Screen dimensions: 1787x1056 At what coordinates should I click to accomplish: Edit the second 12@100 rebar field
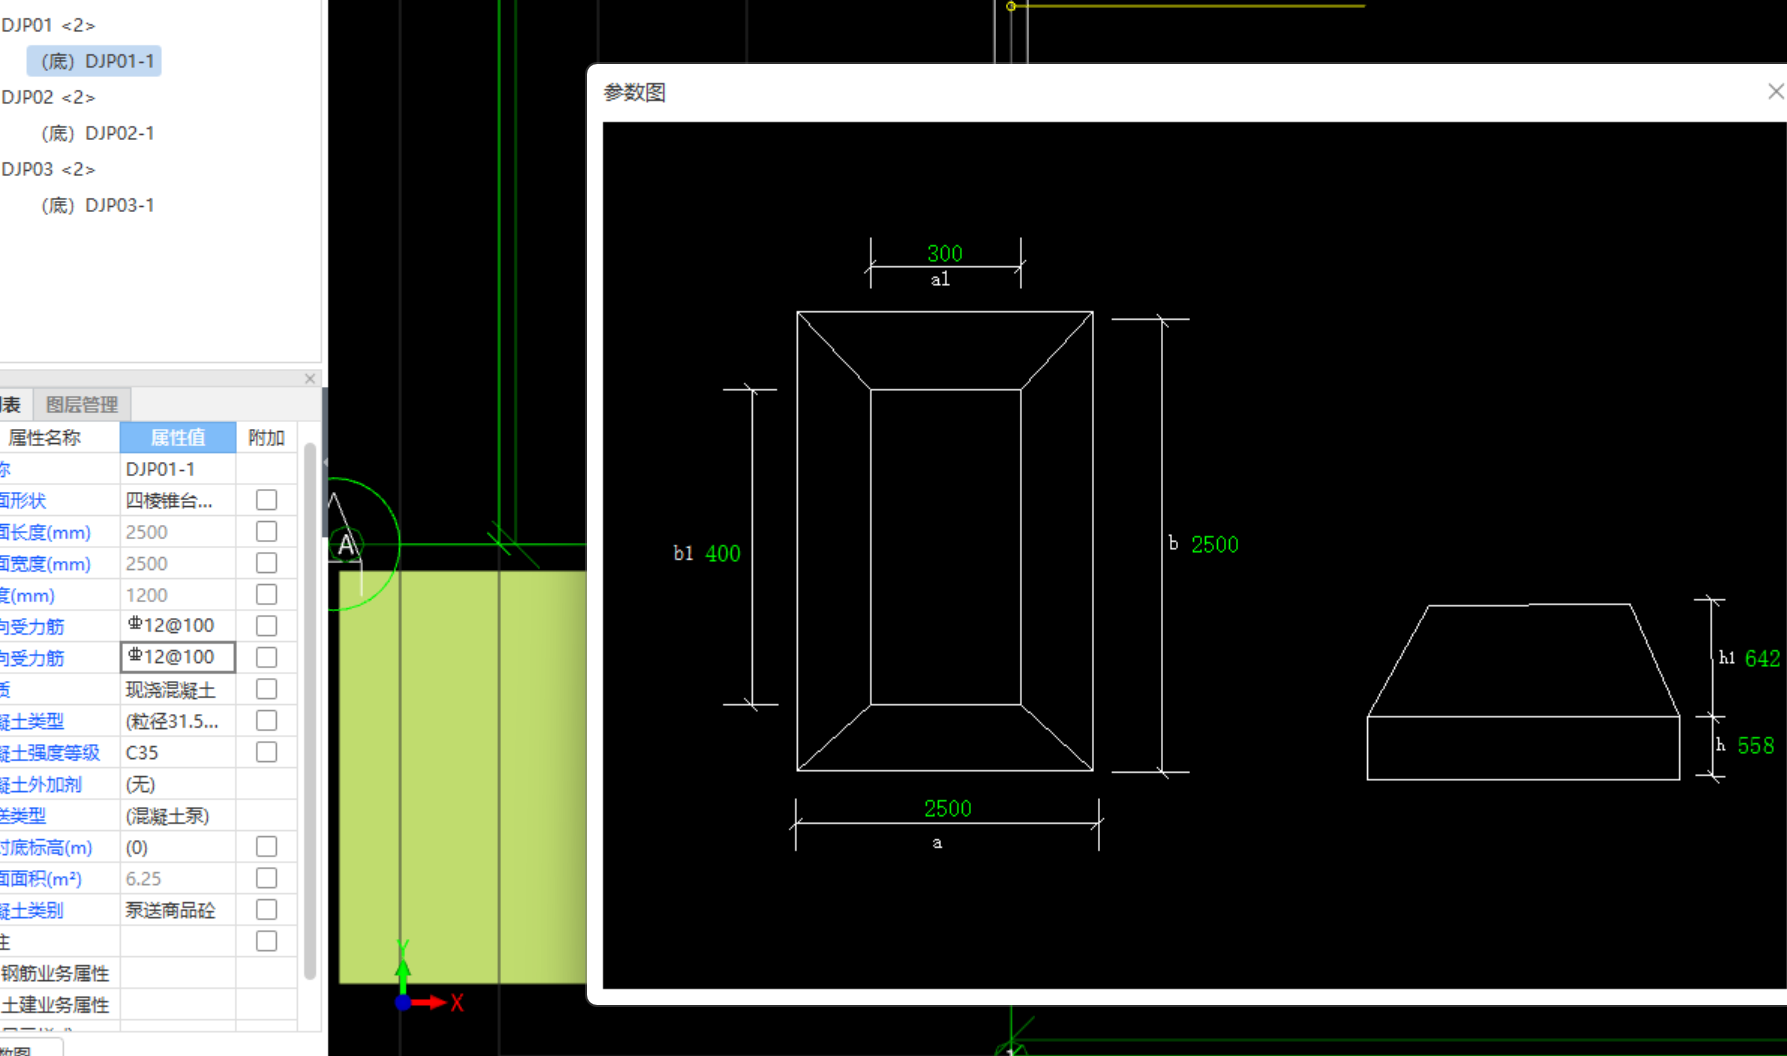pos(178,657)
